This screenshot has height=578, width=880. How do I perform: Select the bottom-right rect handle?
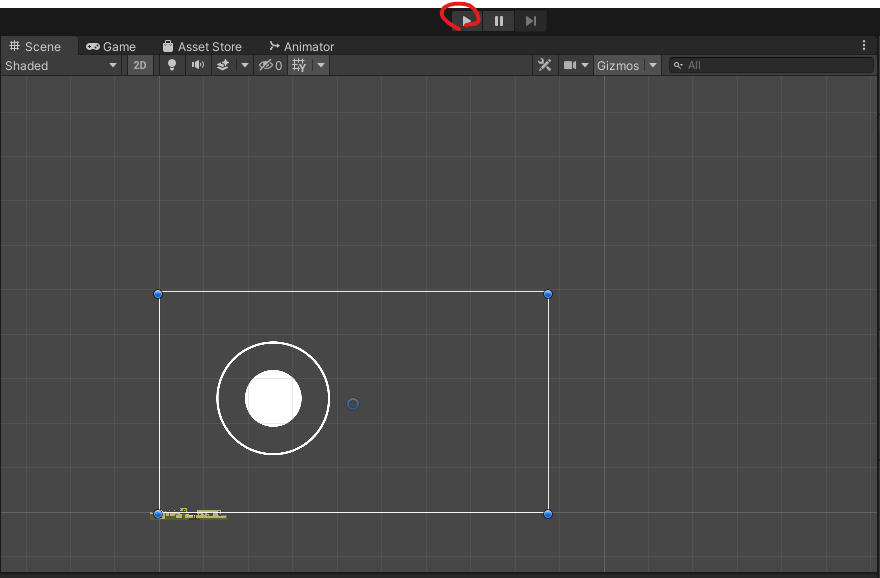548,514
